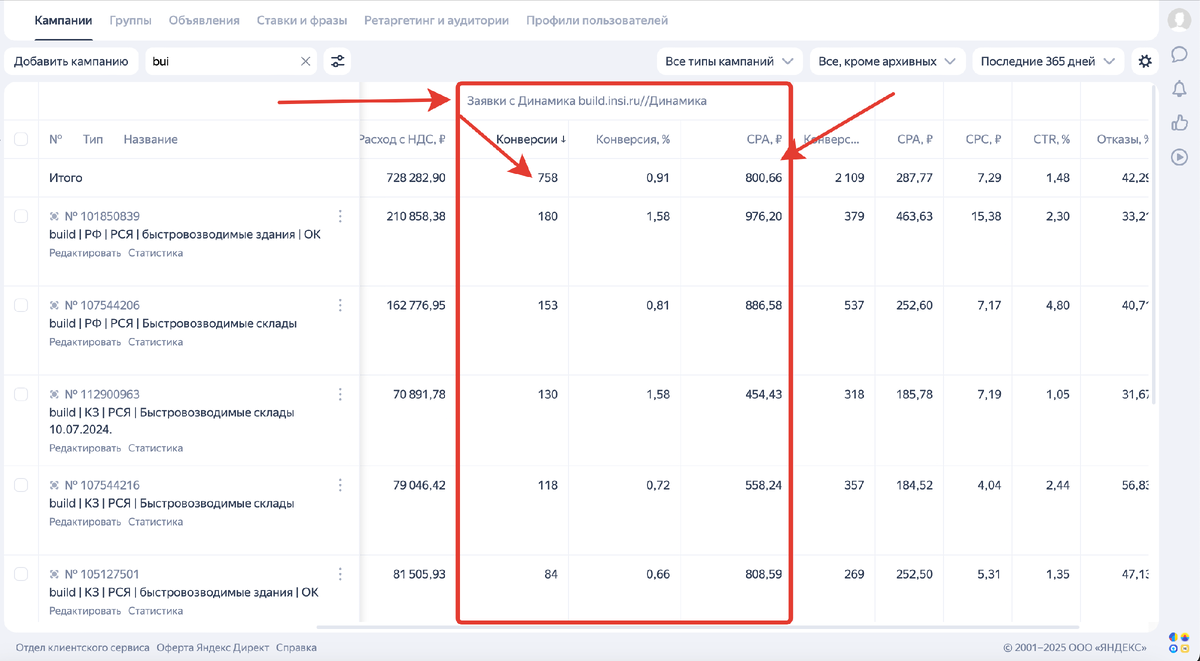The height and width of the screenshot is (661, 1200).
Task: Open the 'Все, кроме архивных' dropdown
Action: (887, 62)
